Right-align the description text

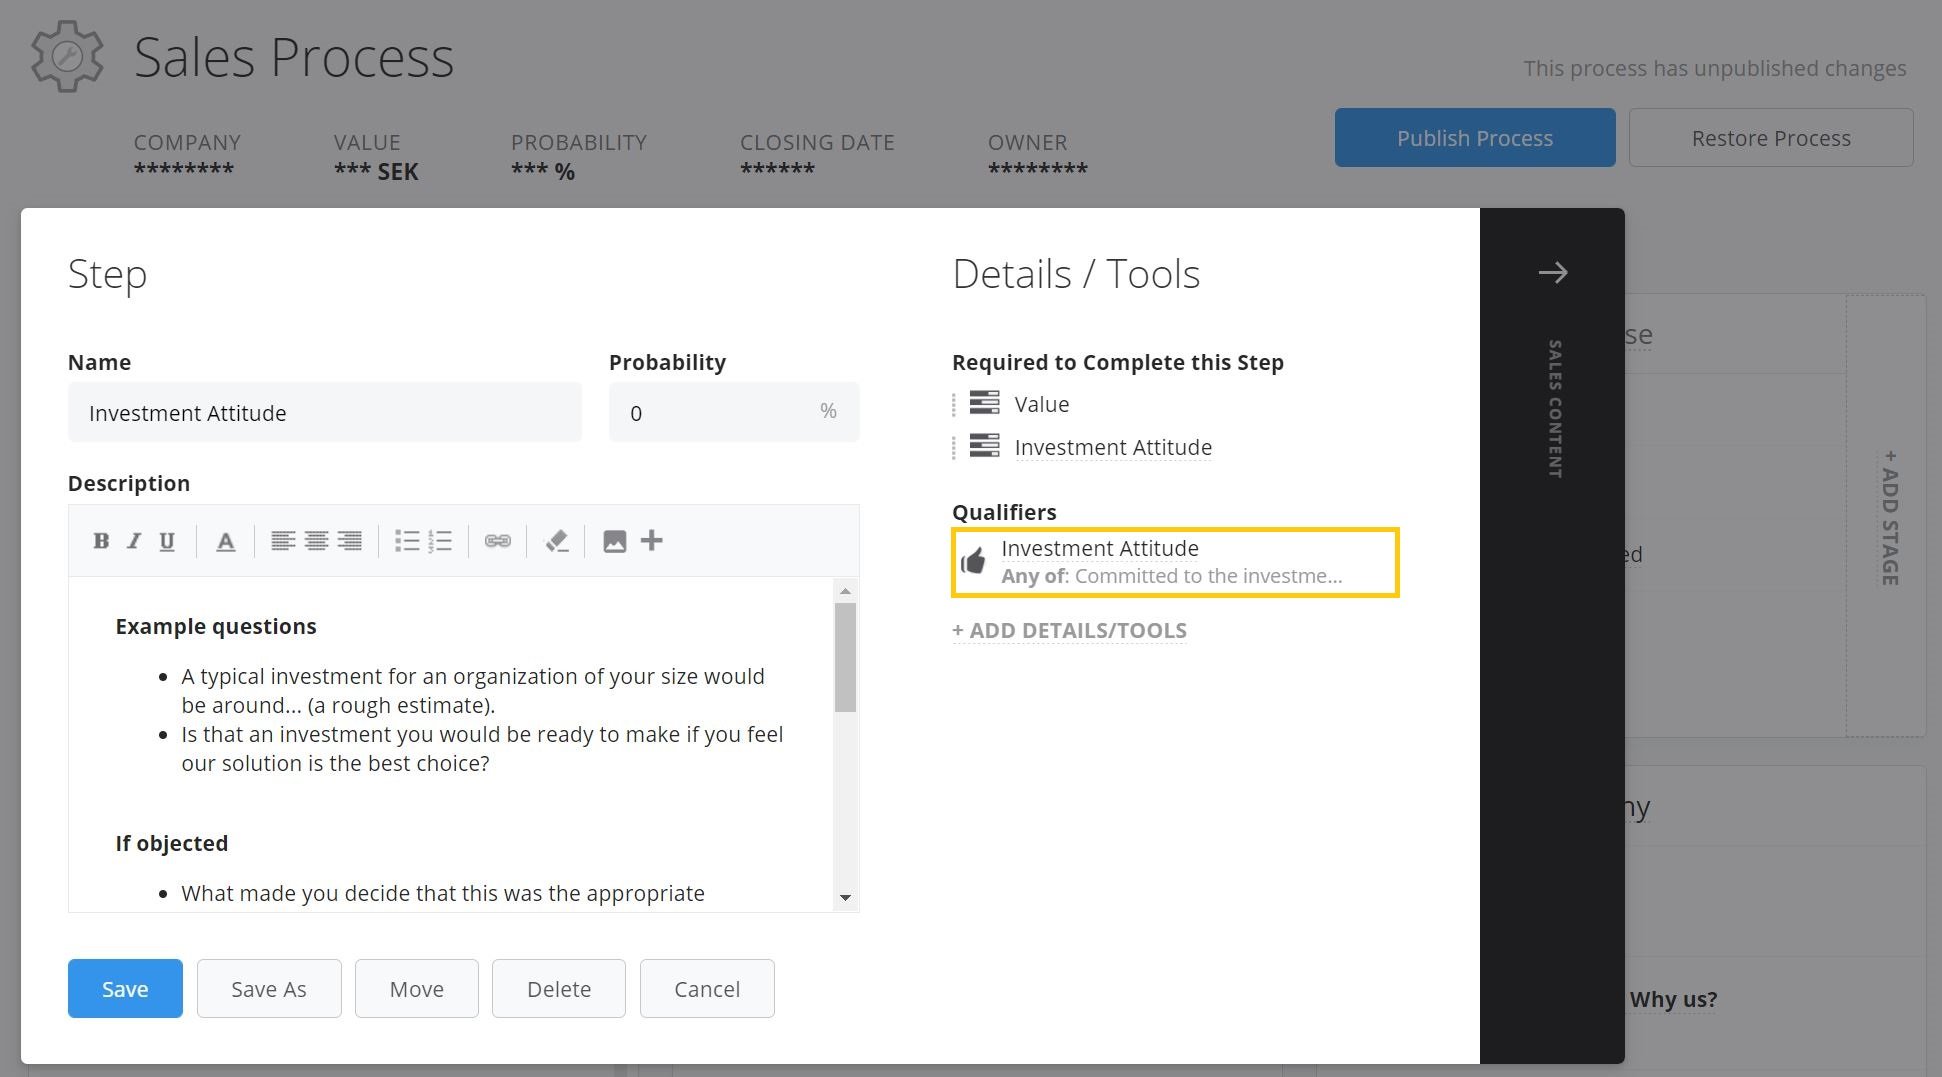coord(349,541)
